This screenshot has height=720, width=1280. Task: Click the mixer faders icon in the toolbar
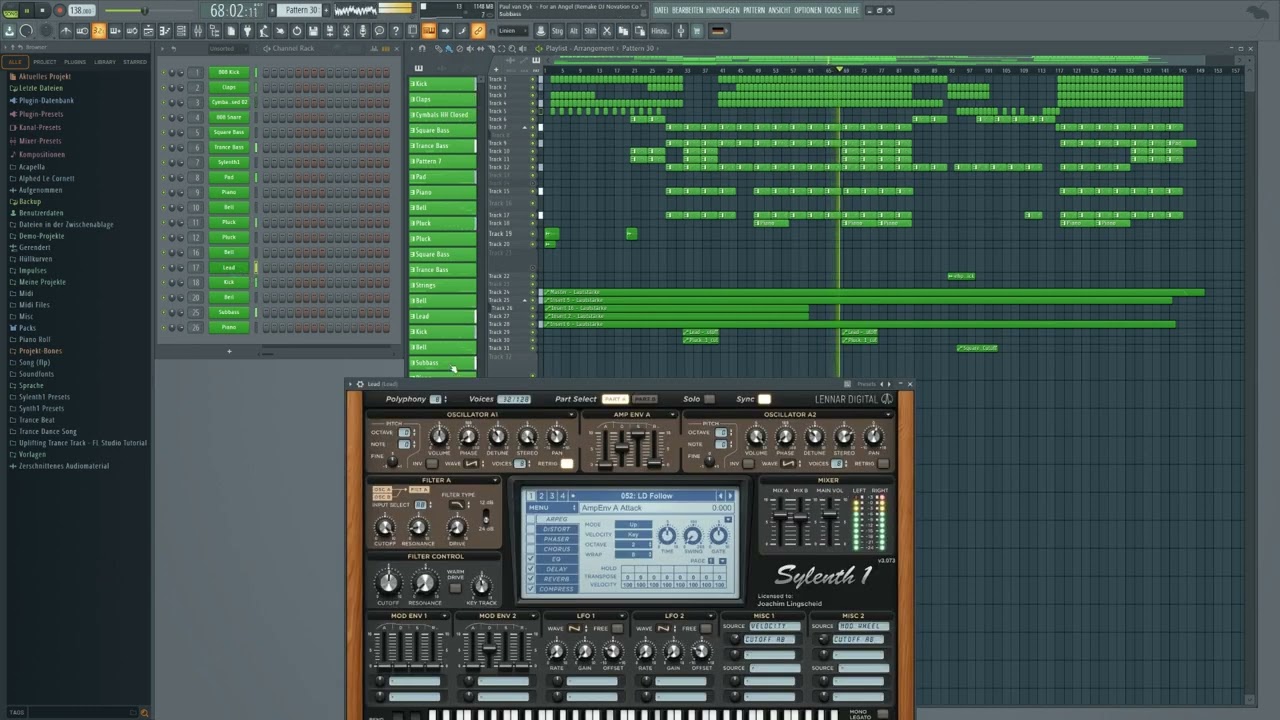pyautogui.click(x=198, y=31)
